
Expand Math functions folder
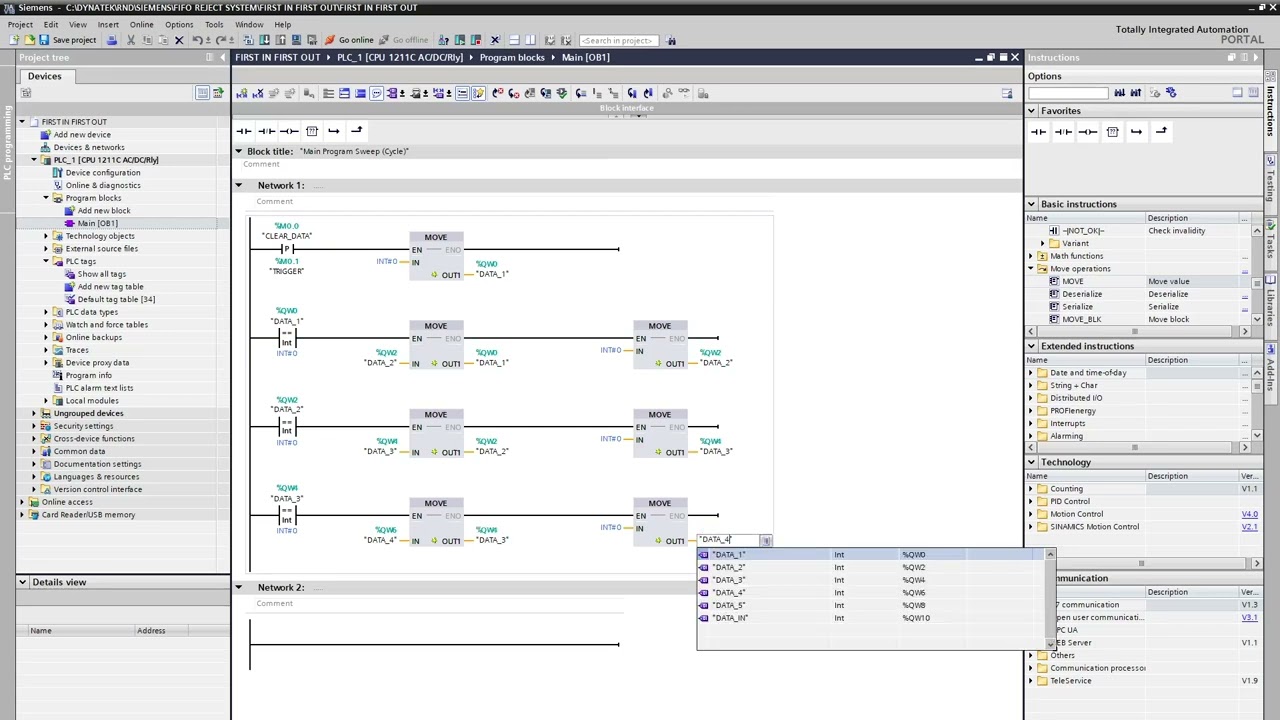pos(1031,256)
